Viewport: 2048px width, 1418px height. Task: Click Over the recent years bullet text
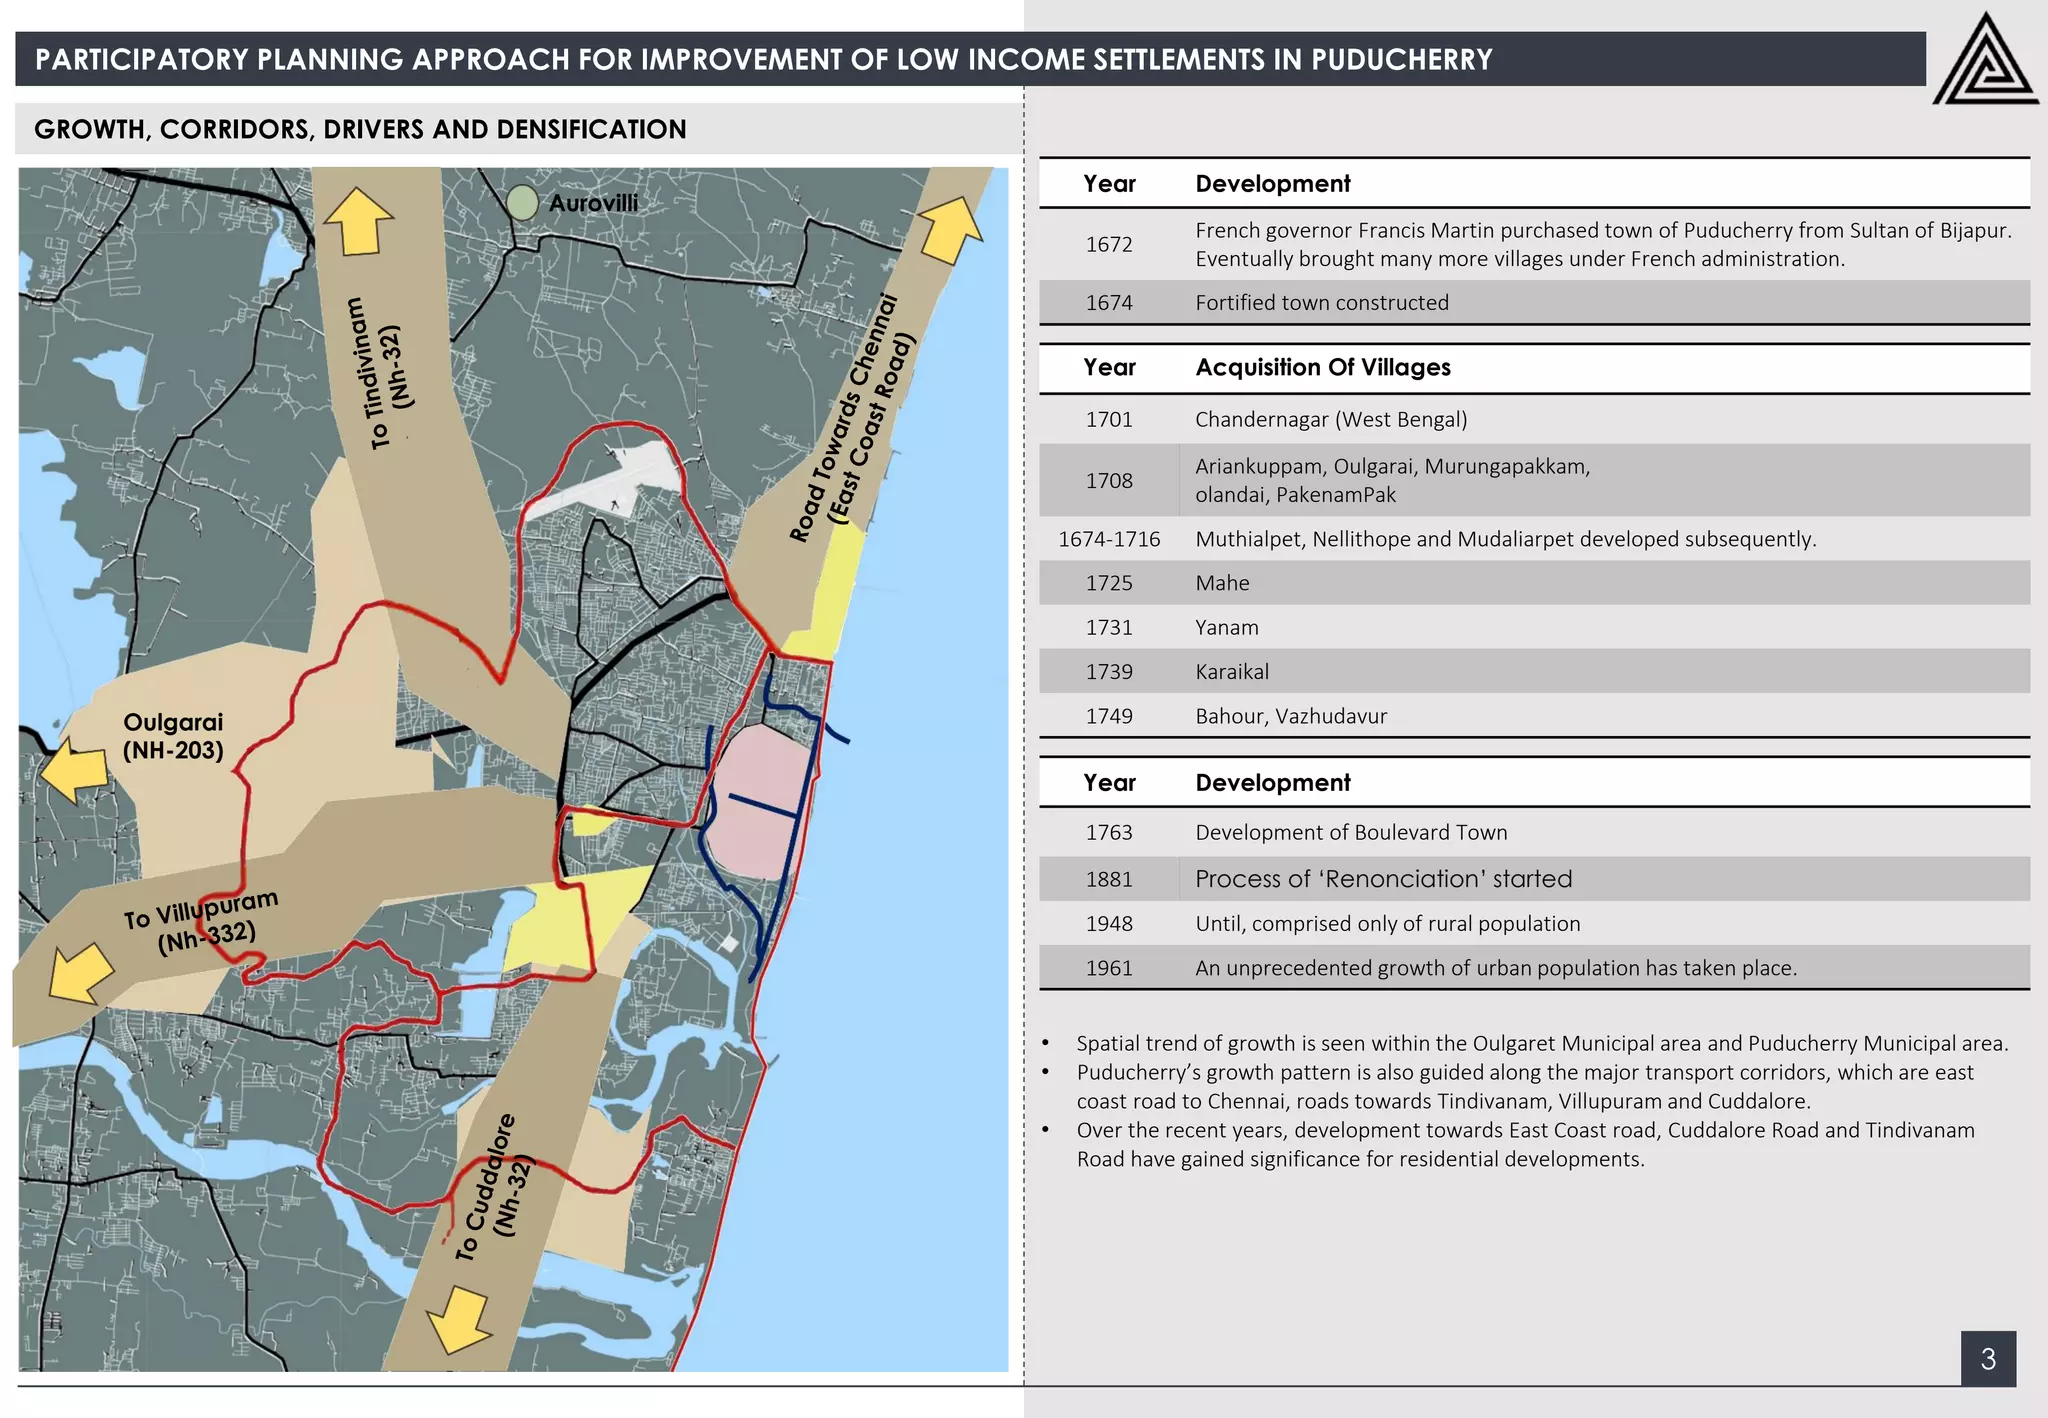pyautogui.click(x=1525, y=1145)
